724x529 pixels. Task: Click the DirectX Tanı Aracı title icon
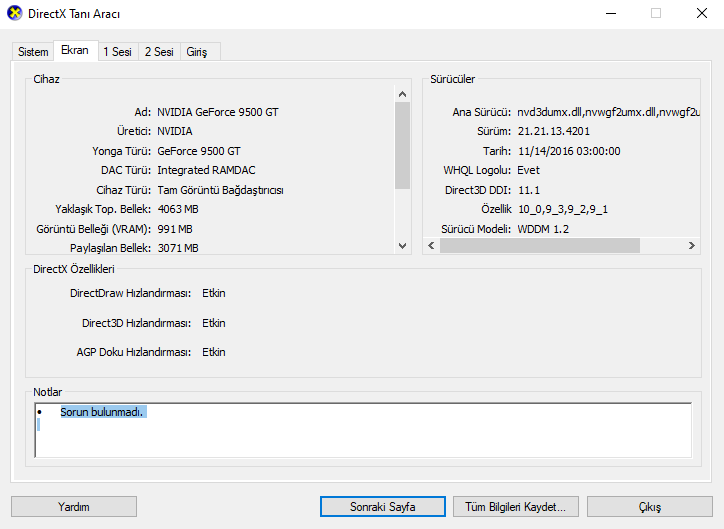pyautogui.click(x=15, y=13)
